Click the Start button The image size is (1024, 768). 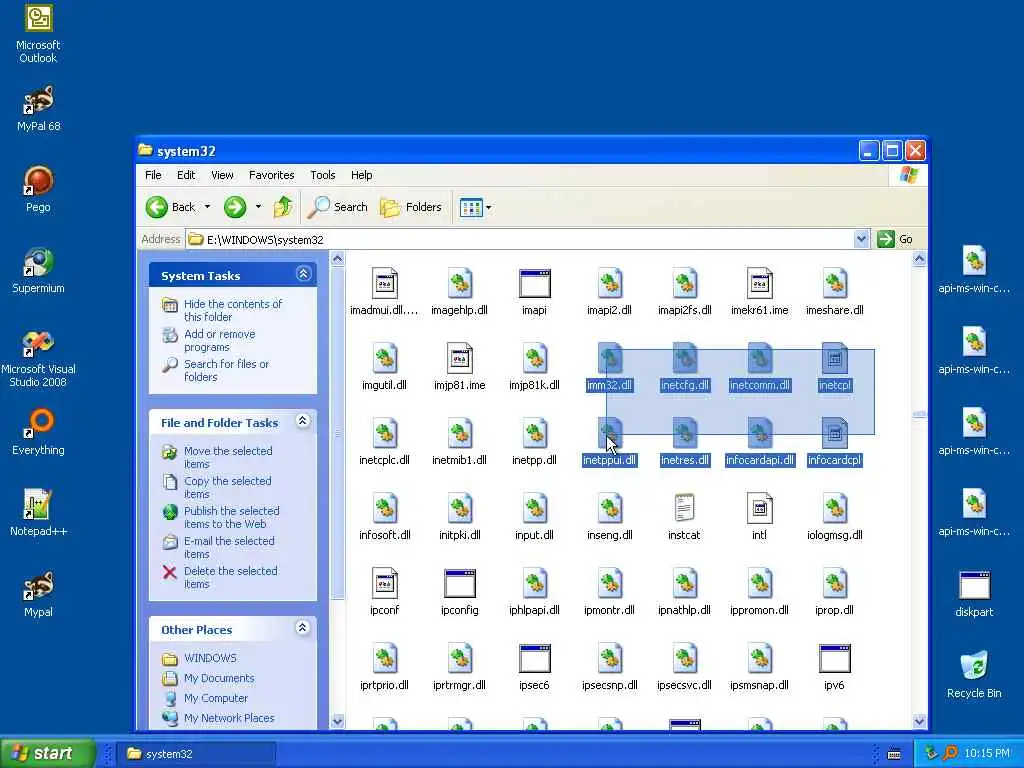pos(47,754)
